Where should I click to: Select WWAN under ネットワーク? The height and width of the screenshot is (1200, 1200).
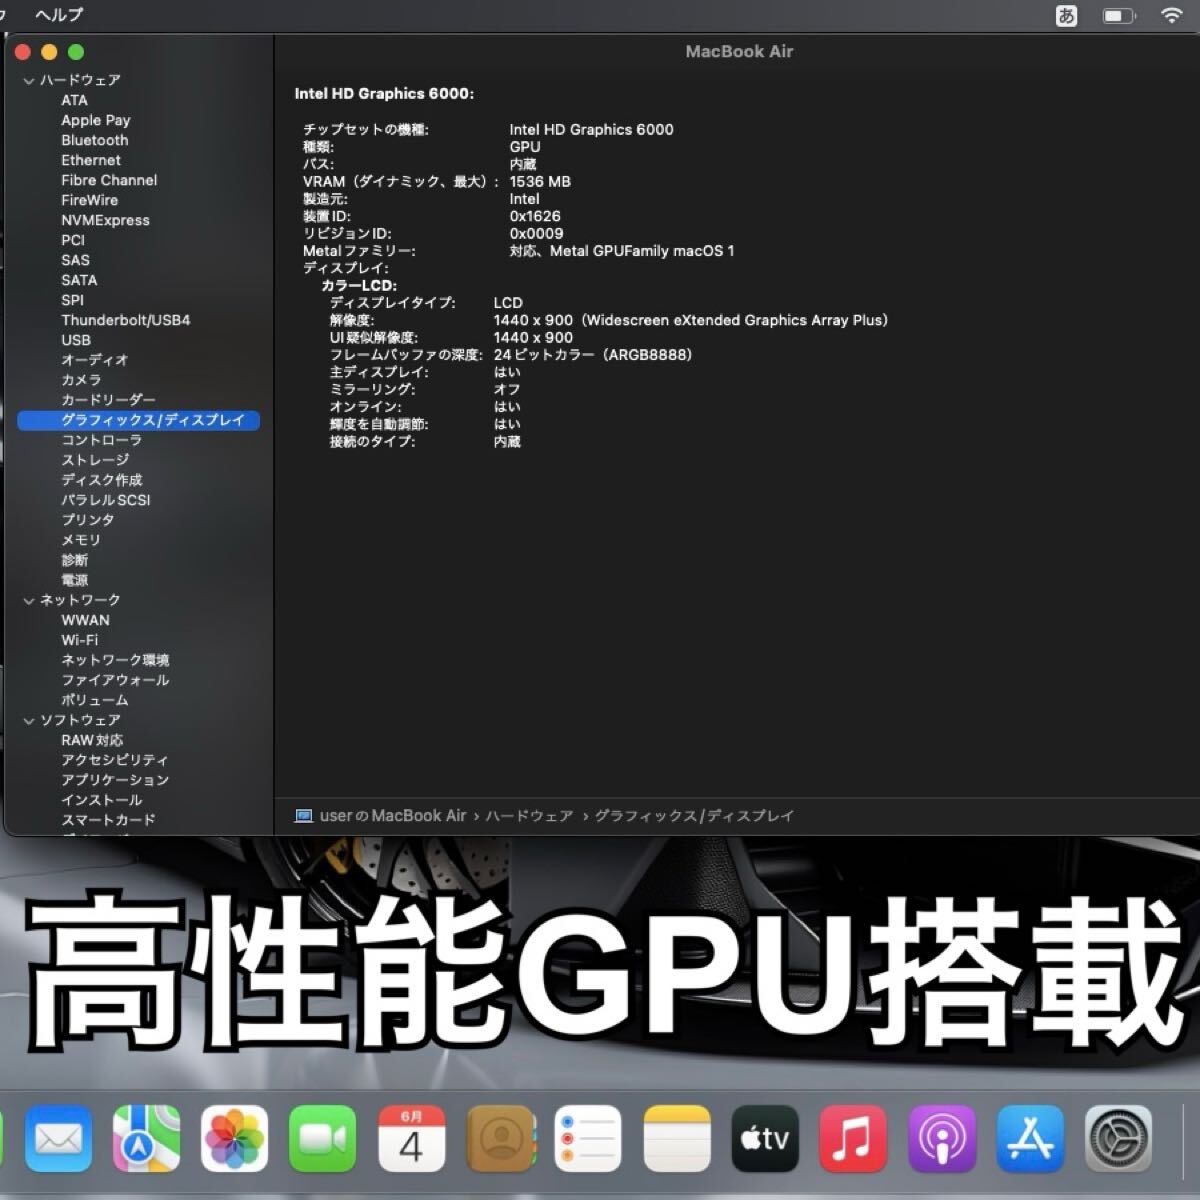86,620
